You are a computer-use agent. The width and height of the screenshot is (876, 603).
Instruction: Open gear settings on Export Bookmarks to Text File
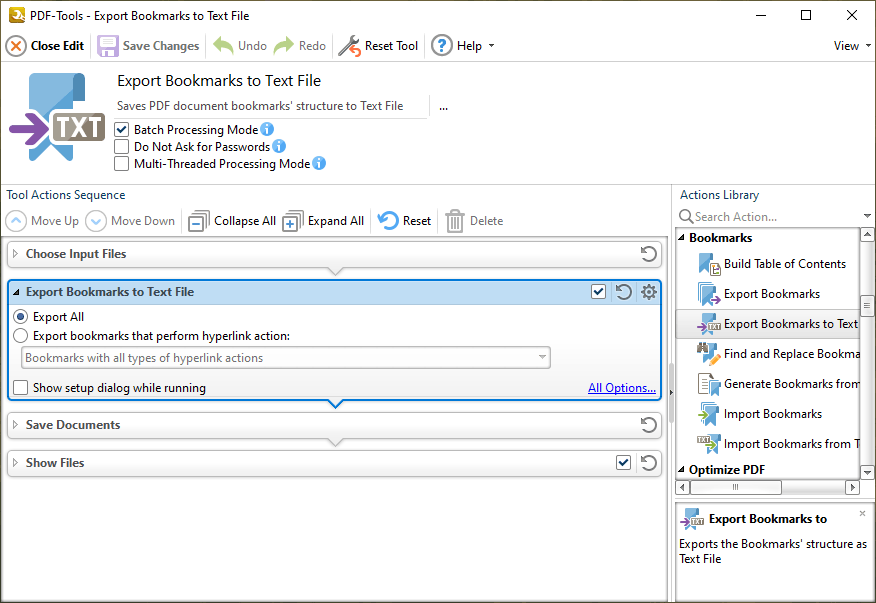point(649,291)
